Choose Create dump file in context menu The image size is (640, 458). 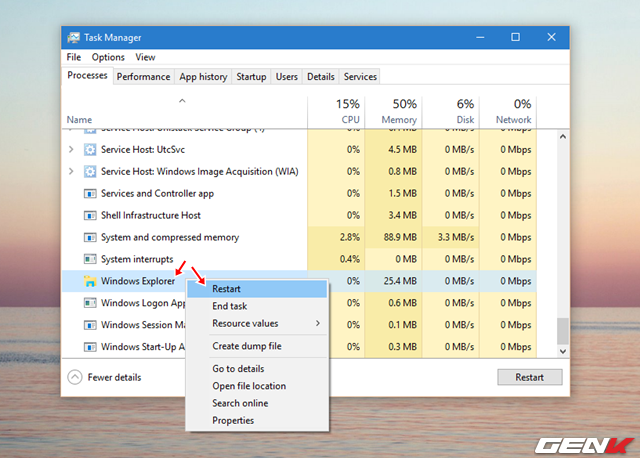[x=257, y=346]
